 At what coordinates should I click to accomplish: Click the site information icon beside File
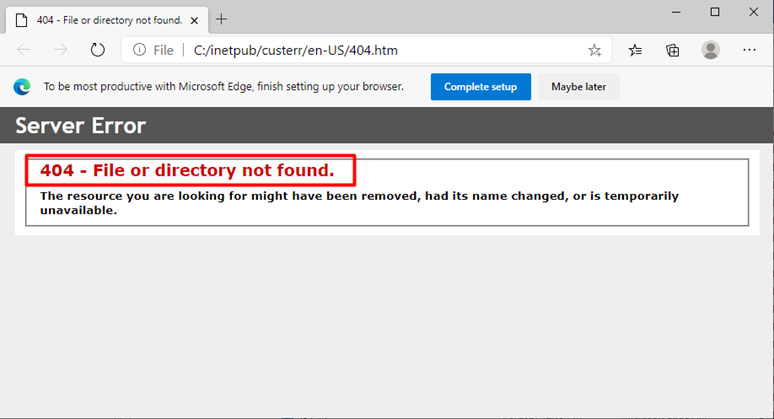[139, 50]
